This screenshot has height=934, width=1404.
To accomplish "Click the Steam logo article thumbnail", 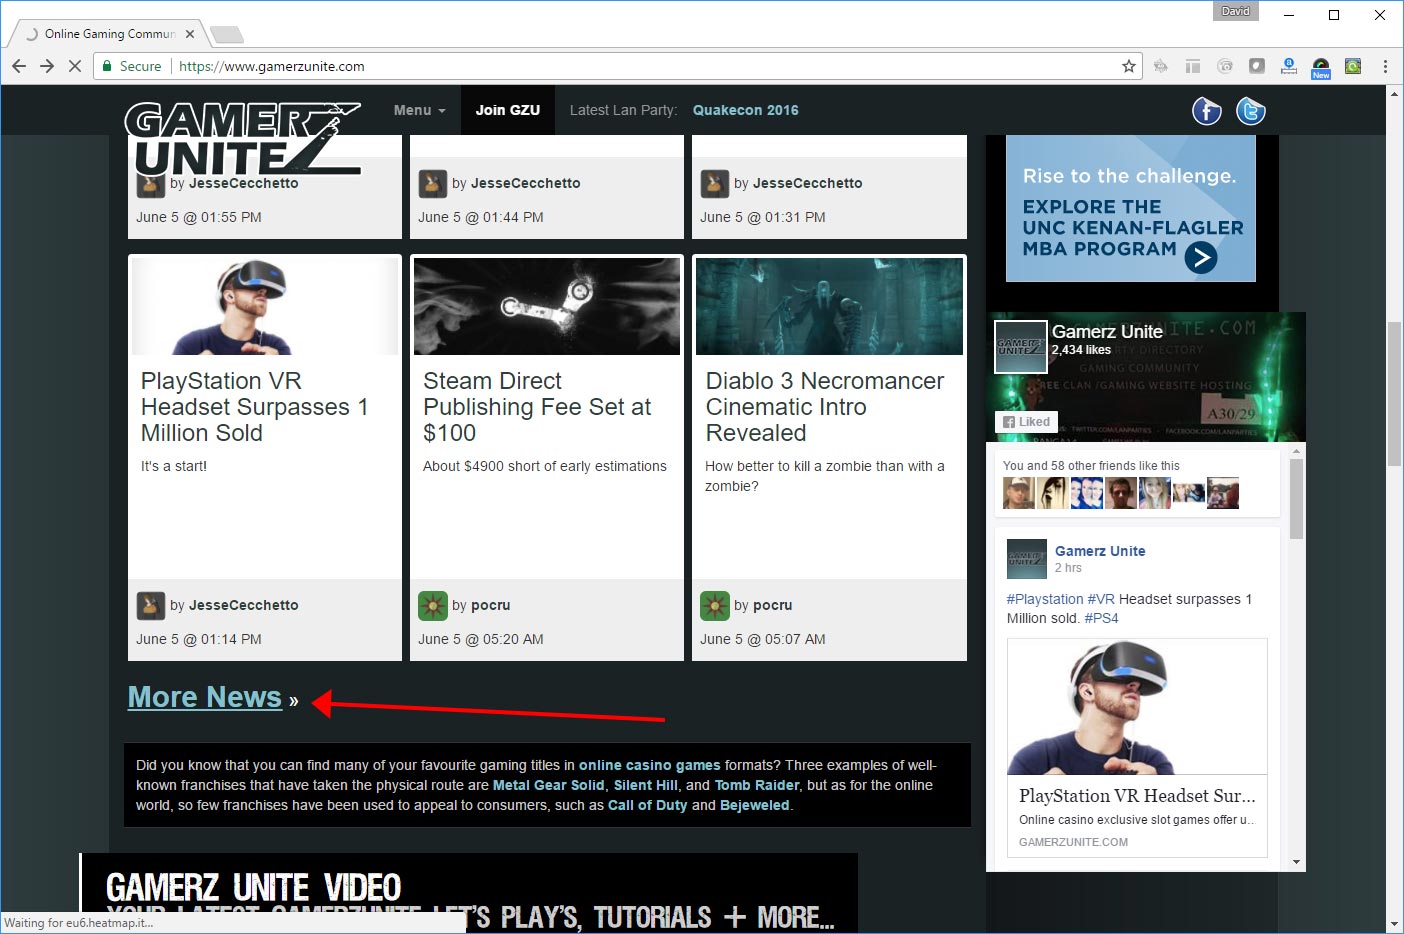I will coord(547,306).
